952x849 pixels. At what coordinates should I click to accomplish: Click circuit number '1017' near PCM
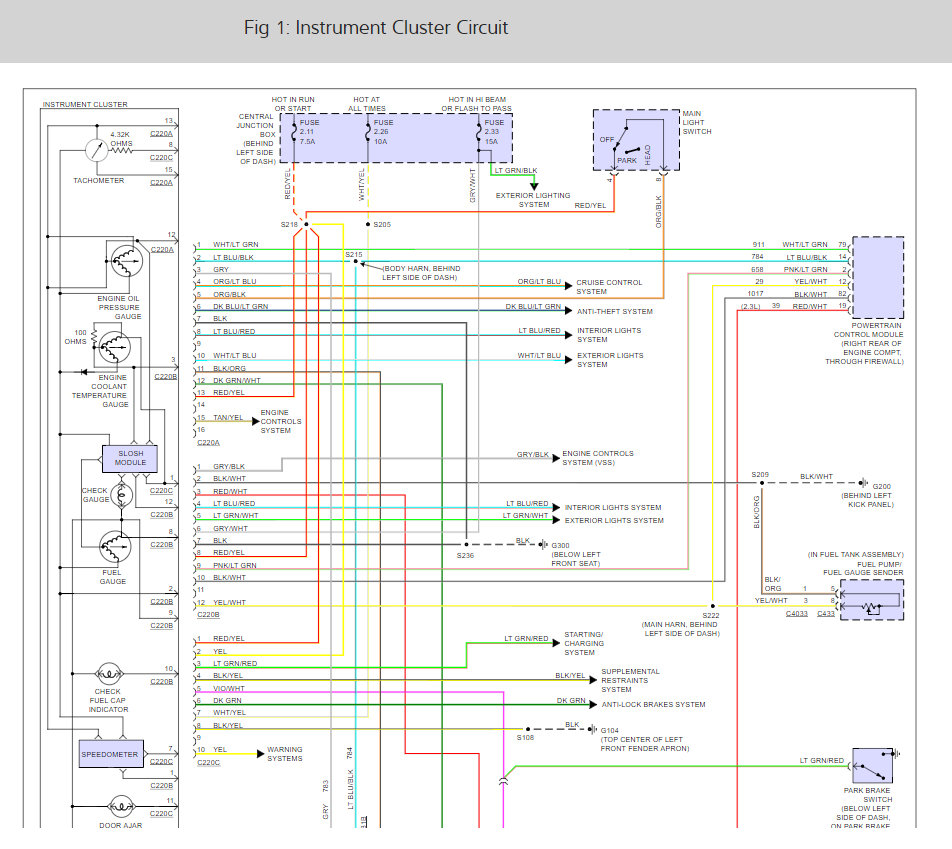[755, 294]
